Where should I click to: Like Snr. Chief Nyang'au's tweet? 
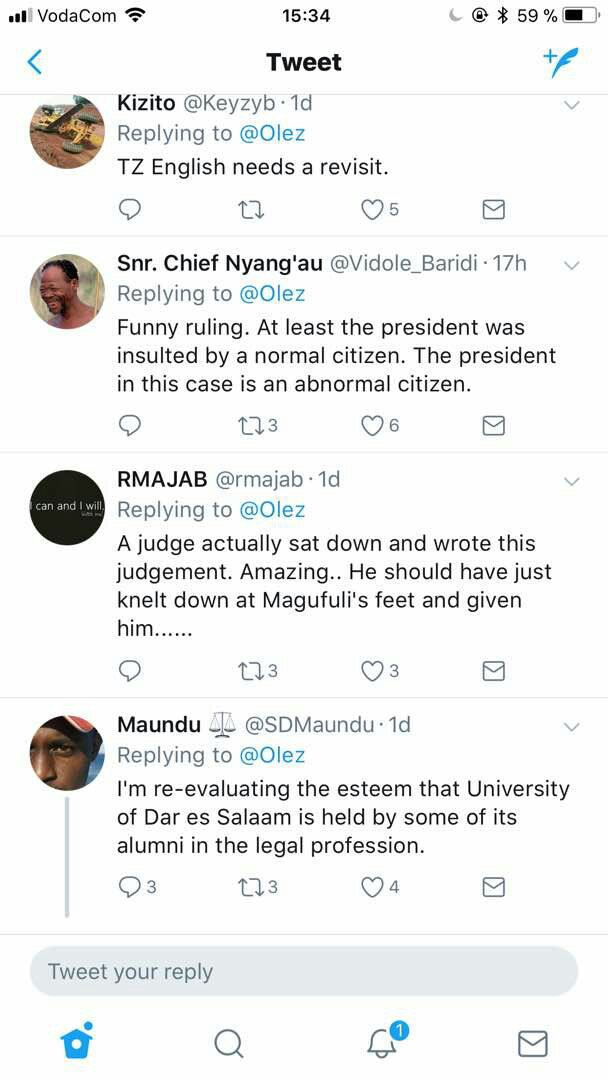point(372,426)
